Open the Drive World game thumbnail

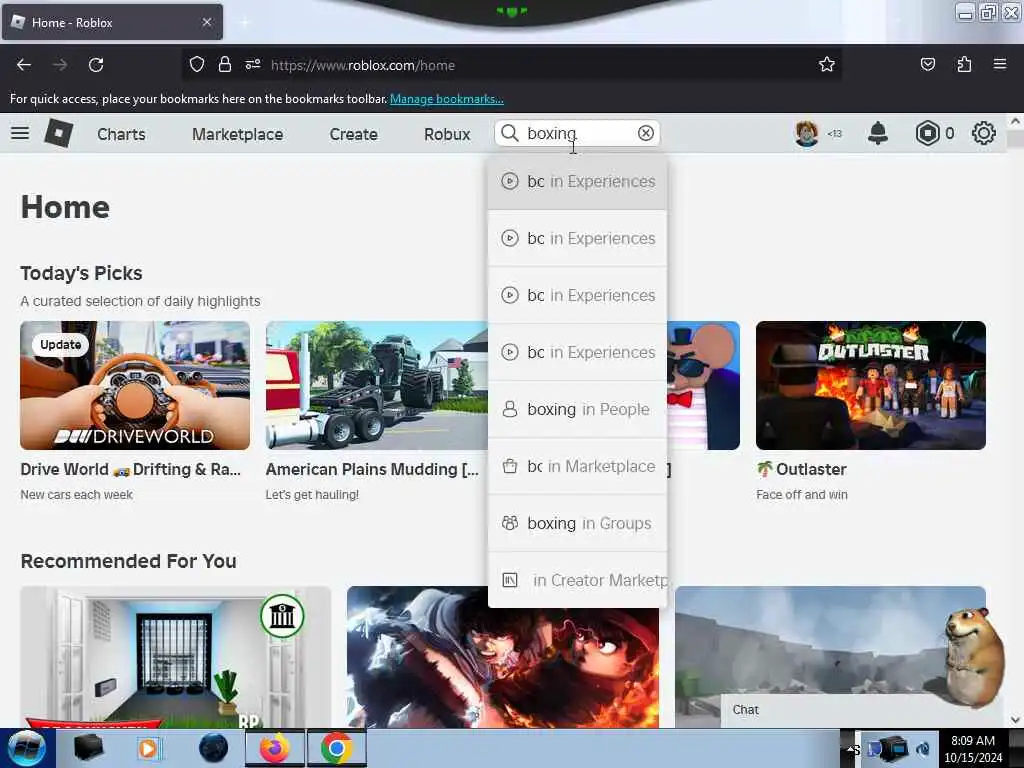(135, 385)
